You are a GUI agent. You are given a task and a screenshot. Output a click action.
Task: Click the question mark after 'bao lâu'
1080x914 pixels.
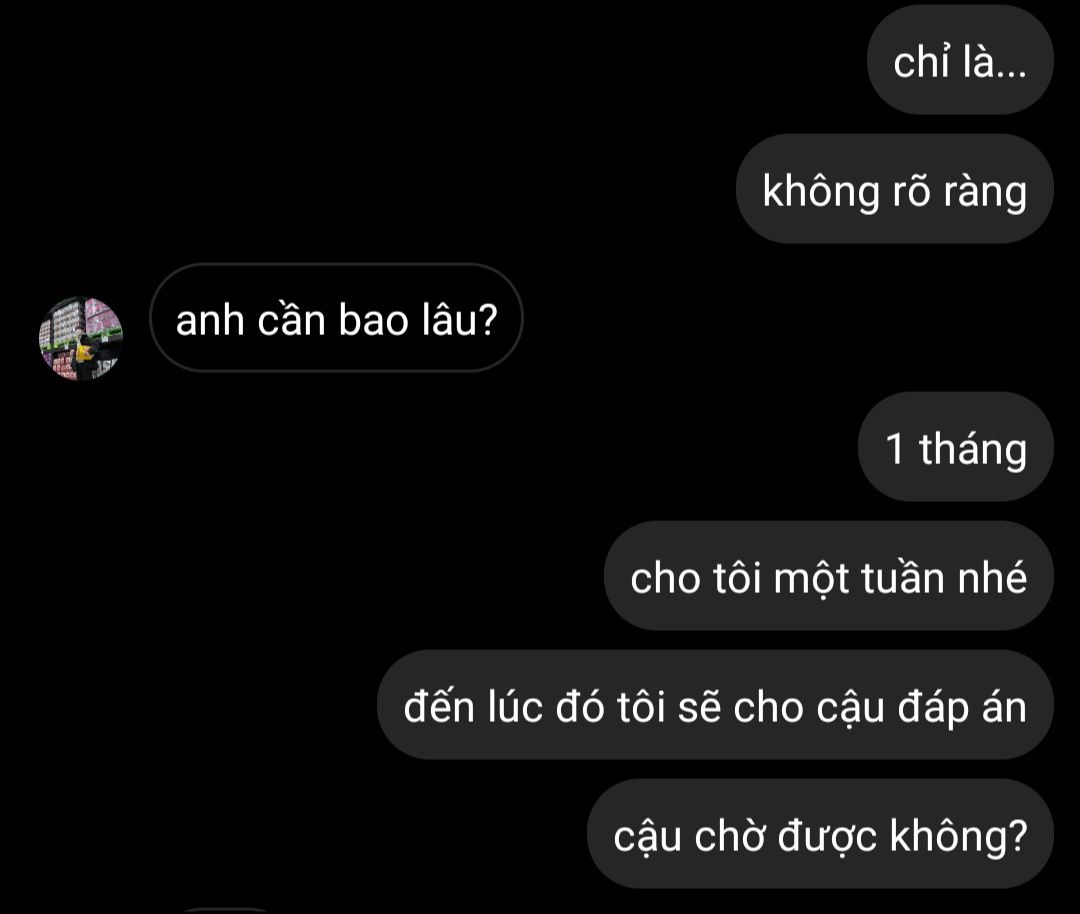coord(487,320)
